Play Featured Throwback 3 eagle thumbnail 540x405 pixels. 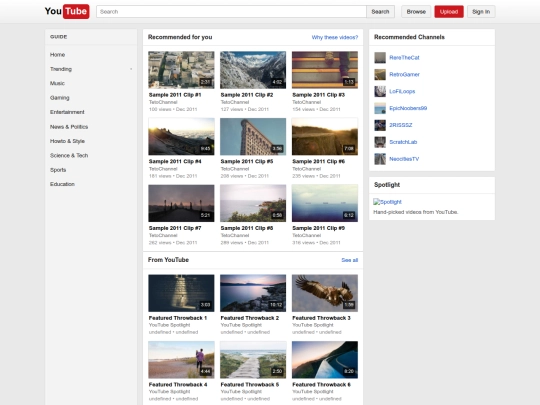click(325, 293)
